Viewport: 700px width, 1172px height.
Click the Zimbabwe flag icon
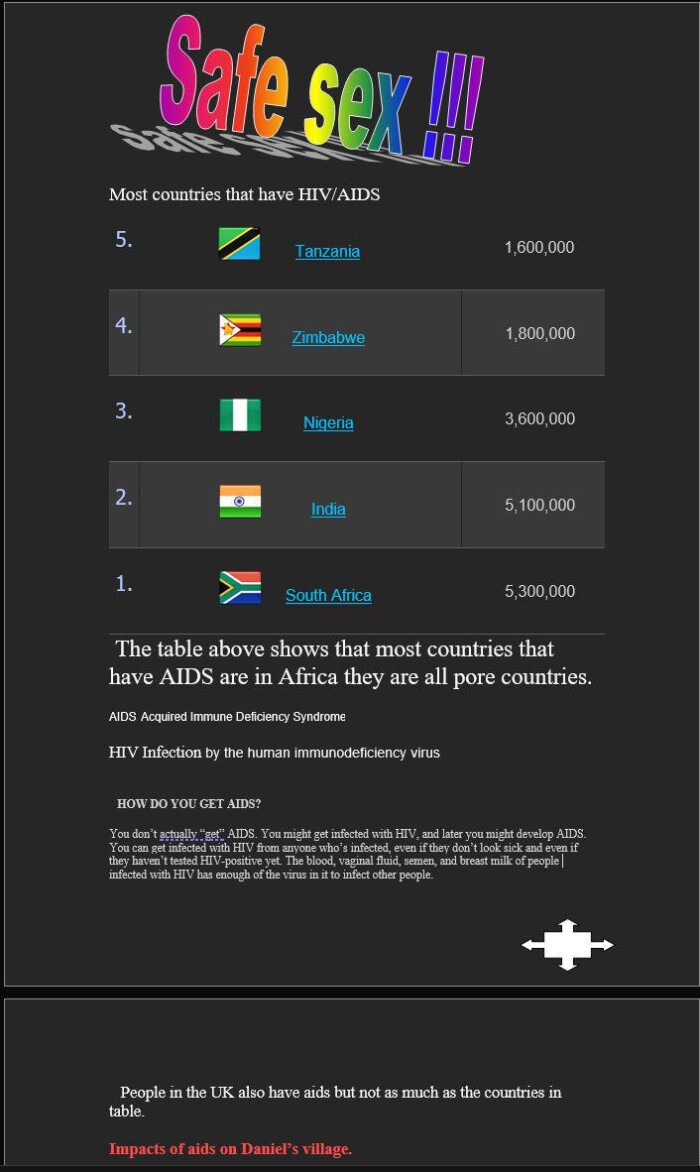(240, 330)
